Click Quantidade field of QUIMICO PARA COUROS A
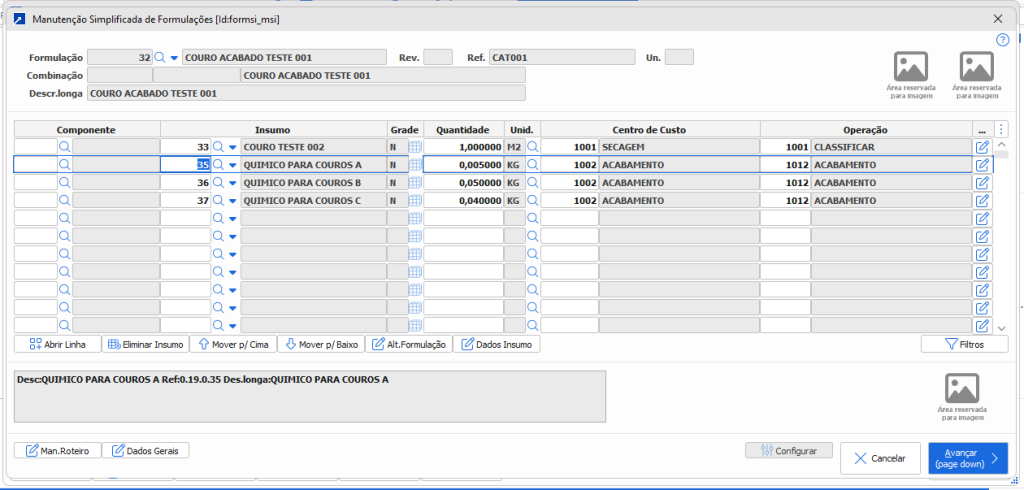 click(463, 165)
